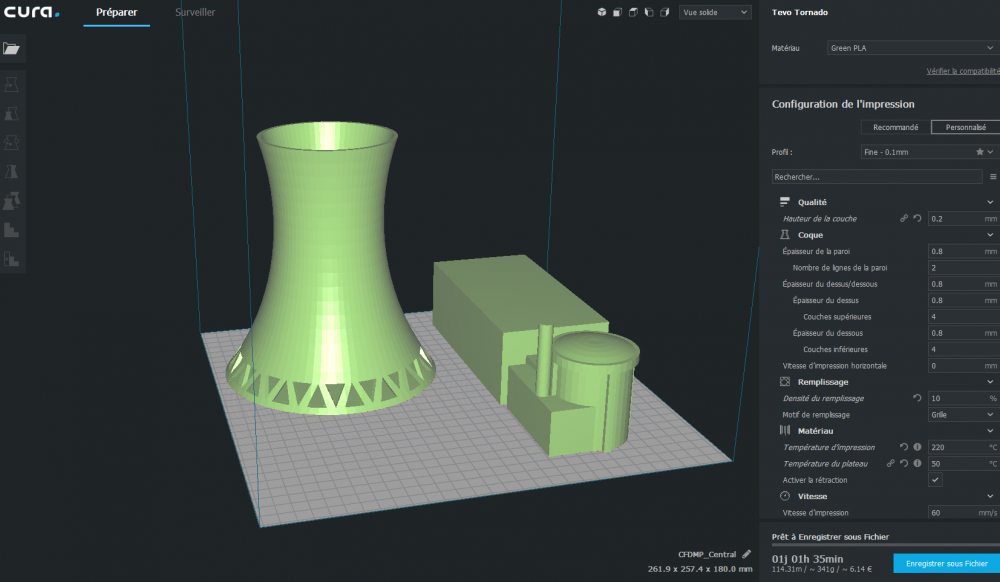1000x582 pixels.
Task: Select the Scale tool in left toolbar
Action: pyautogui.click(x=11, y=114)
